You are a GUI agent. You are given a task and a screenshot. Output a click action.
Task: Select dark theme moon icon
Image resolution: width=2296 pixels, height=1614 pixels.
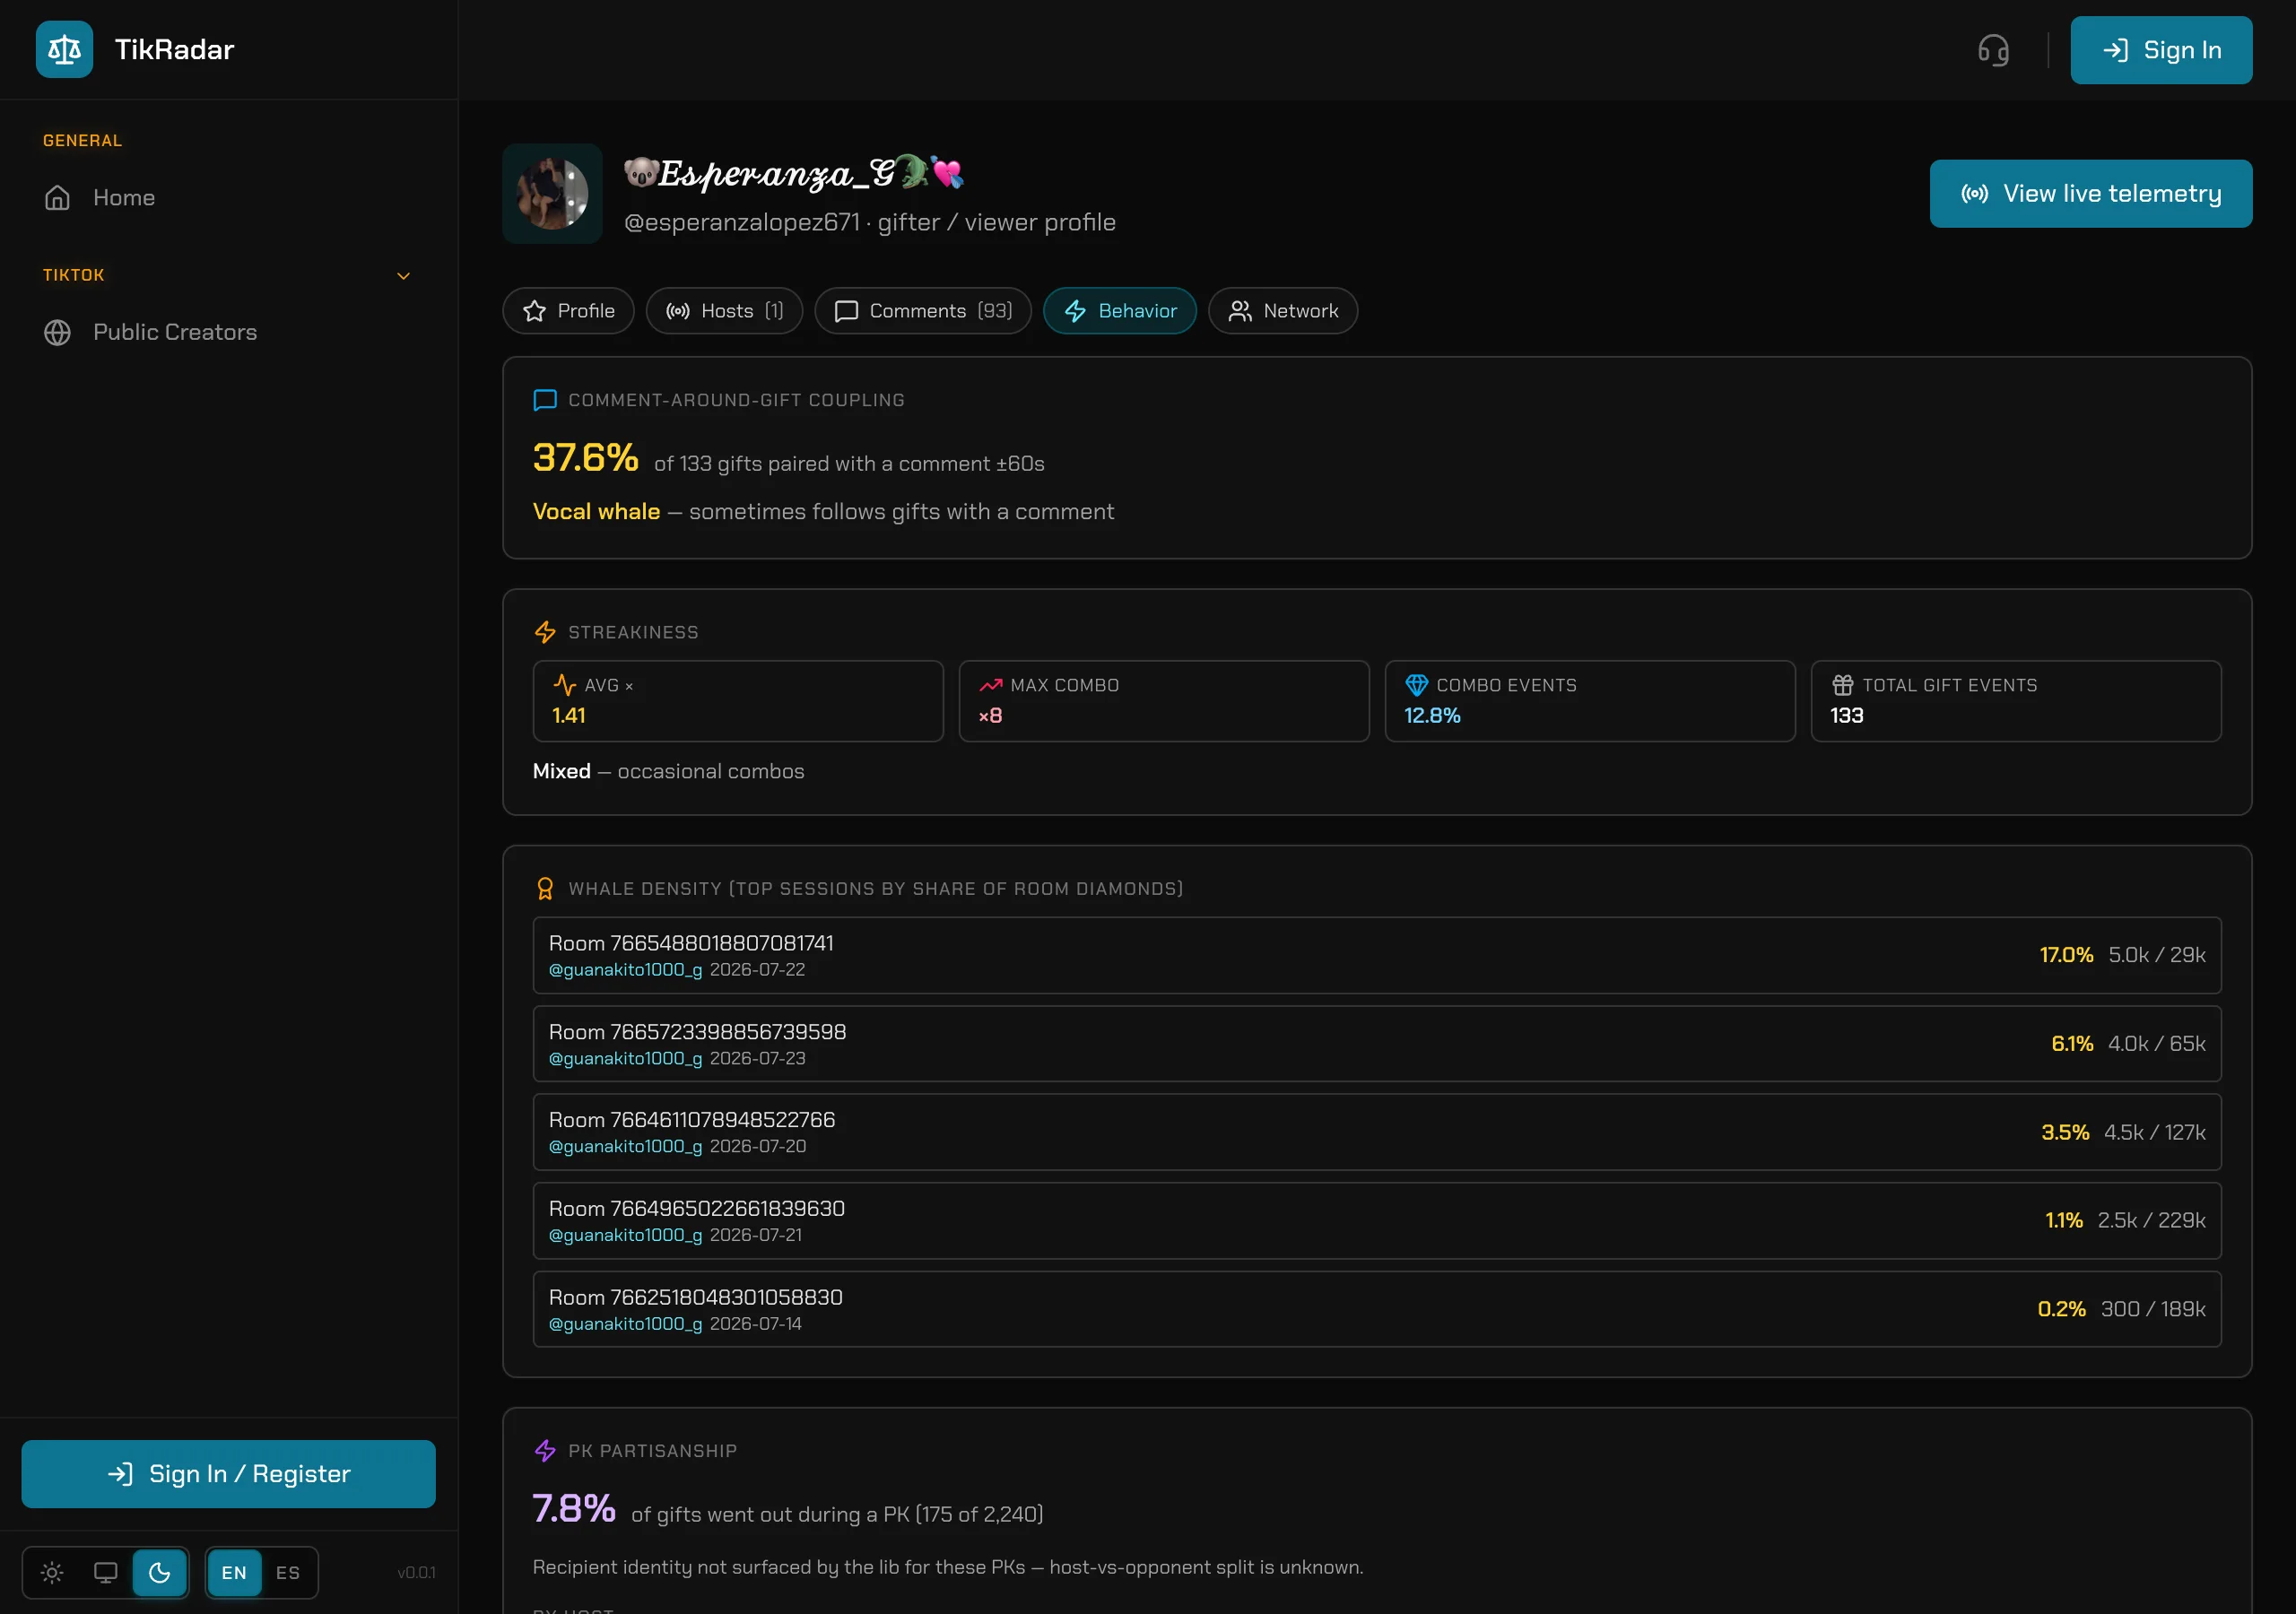click(159, 1573)
